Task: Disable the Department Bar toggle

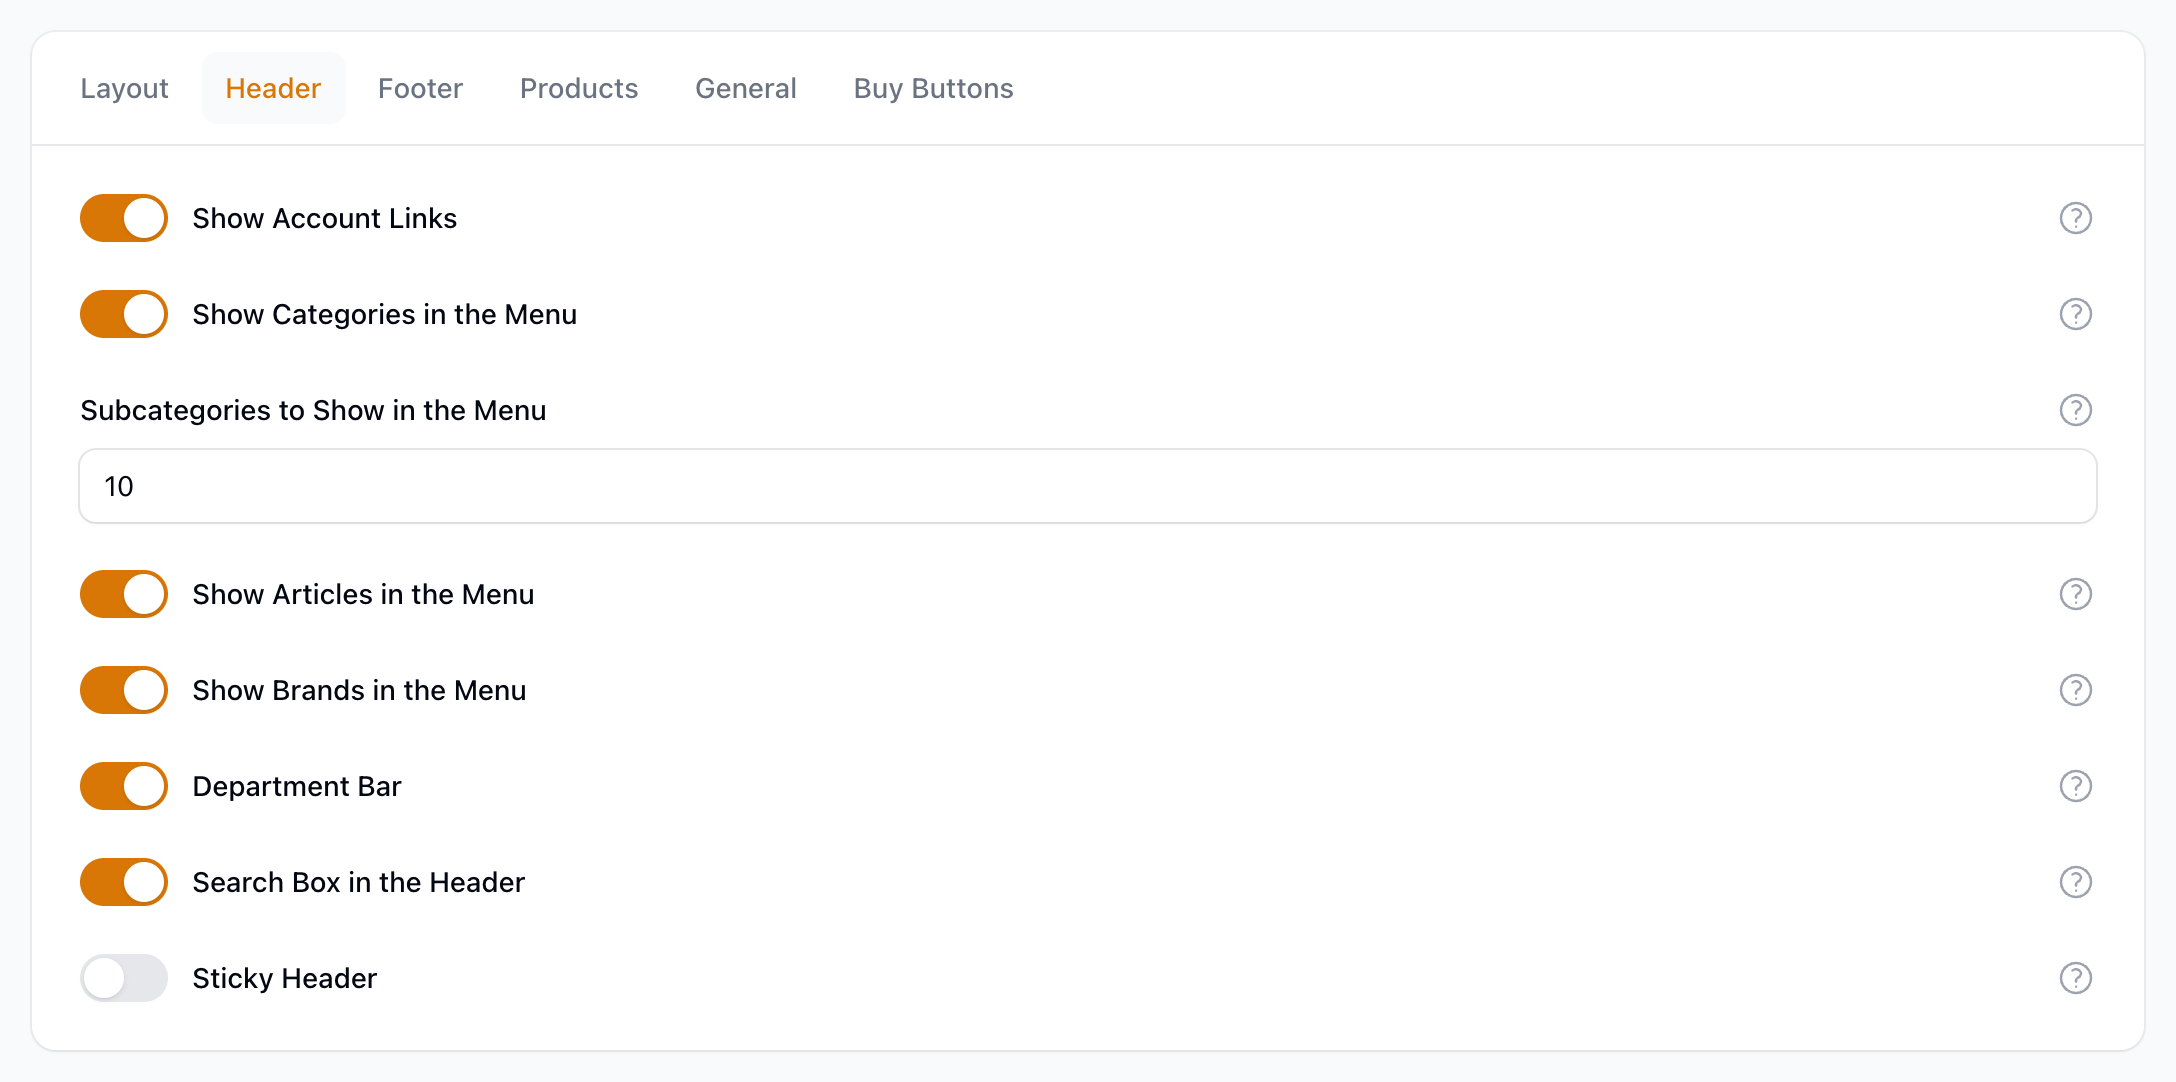Action: [x=124, y=786]
